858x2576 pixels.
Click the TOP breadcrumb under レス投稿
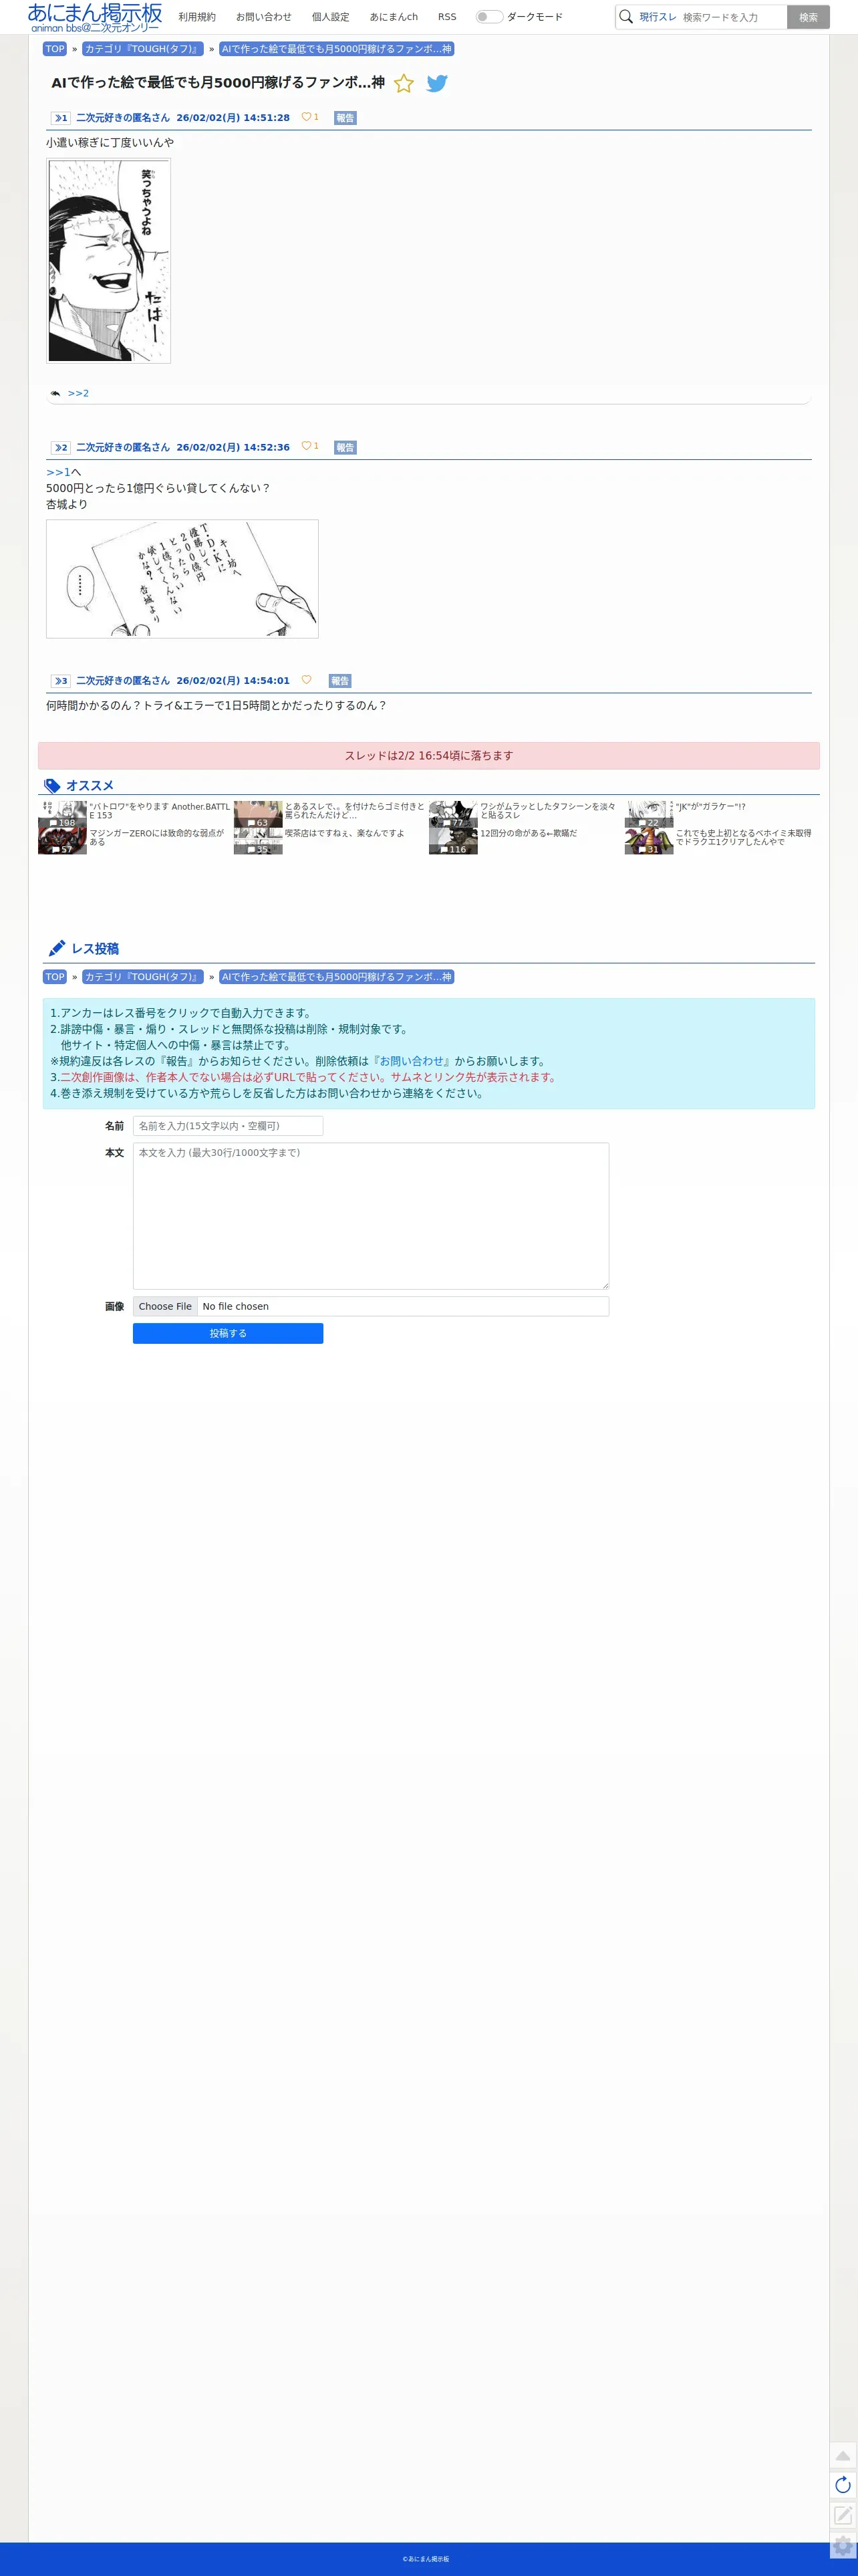point(55,977)
